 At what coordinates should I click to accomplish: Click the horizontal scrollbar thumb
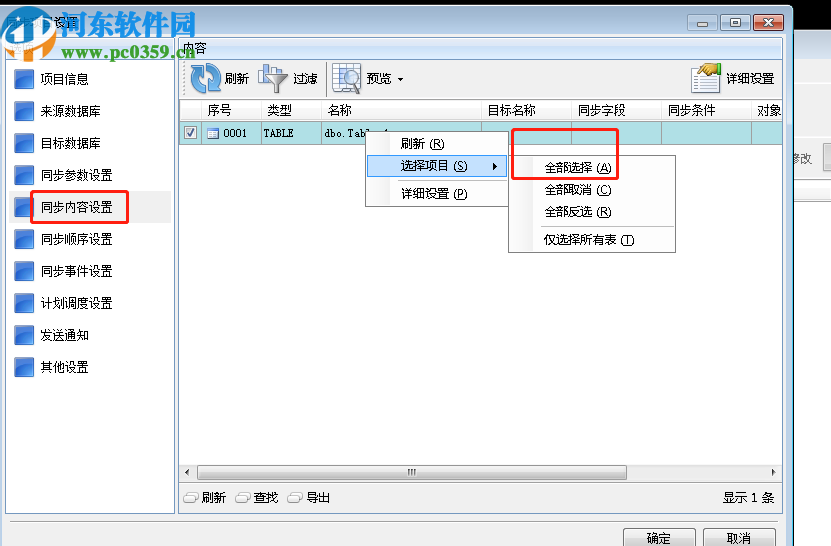[x=412, y=472]
